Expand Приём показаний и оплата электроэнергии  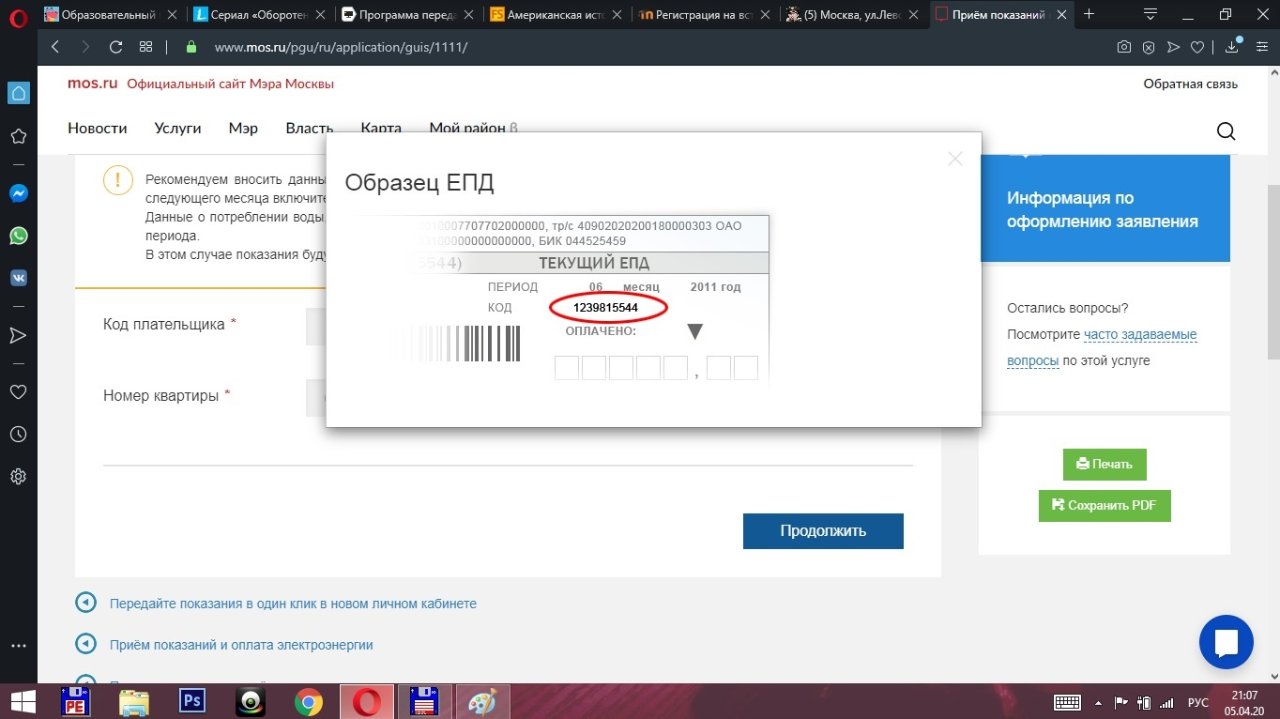click(240, 645)
